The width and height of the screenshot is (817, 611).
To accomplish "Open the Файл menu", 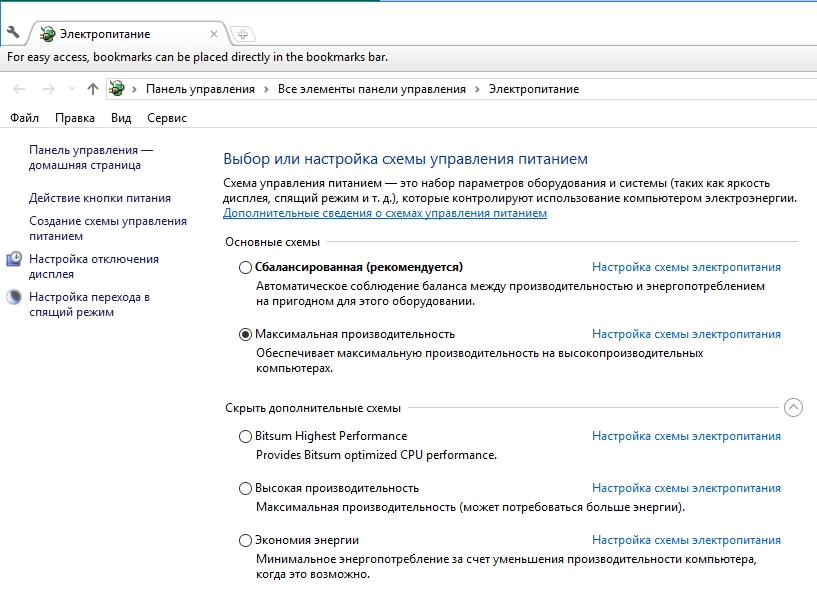I will [24, 118].
